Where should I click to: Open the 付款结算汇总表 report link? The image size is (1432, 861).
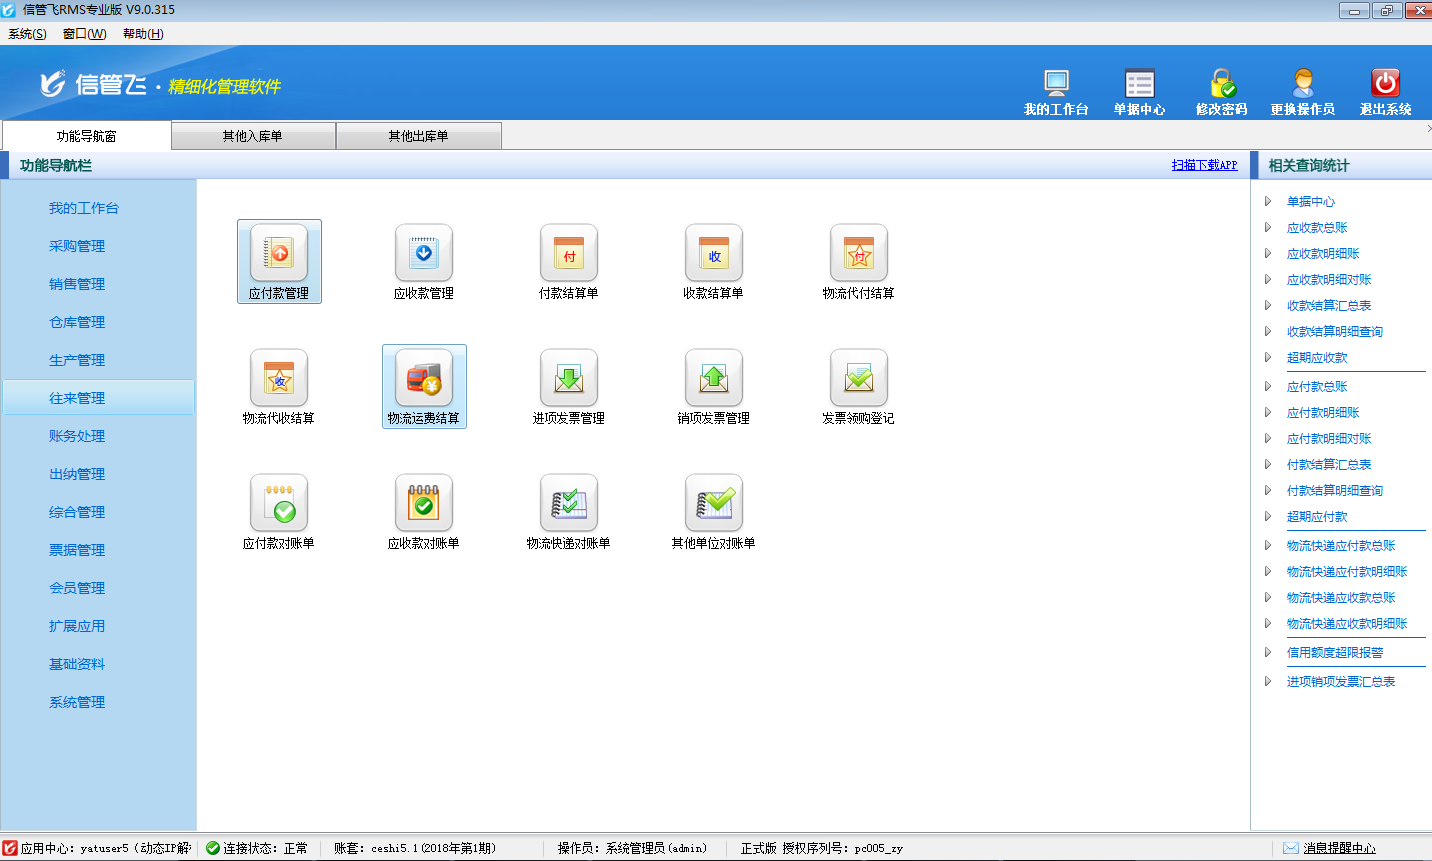point(1328,465)
